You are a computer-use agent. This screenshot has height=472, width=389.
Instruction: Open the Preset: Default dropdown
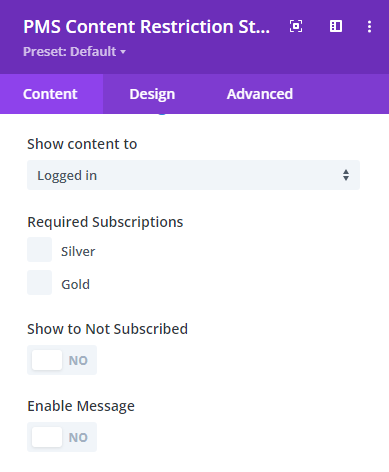74,52
